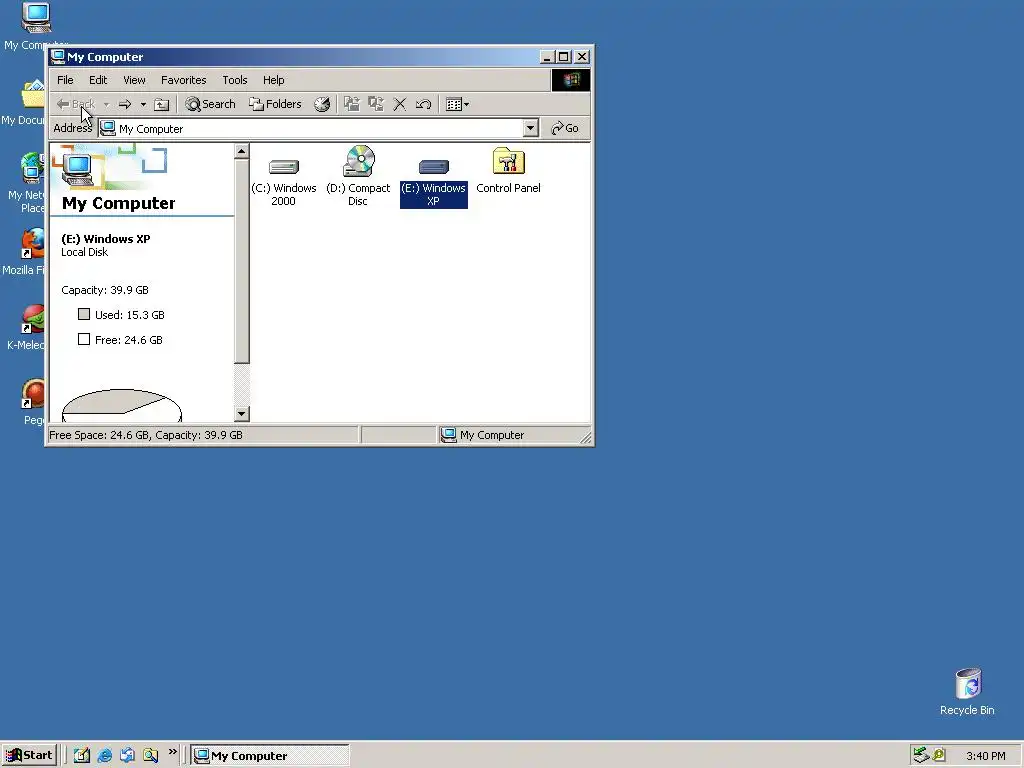The width and height of the screenshot is (1024, 768).
Task: Click the My Computer taskbar button
Action: (x=270, y=756)
